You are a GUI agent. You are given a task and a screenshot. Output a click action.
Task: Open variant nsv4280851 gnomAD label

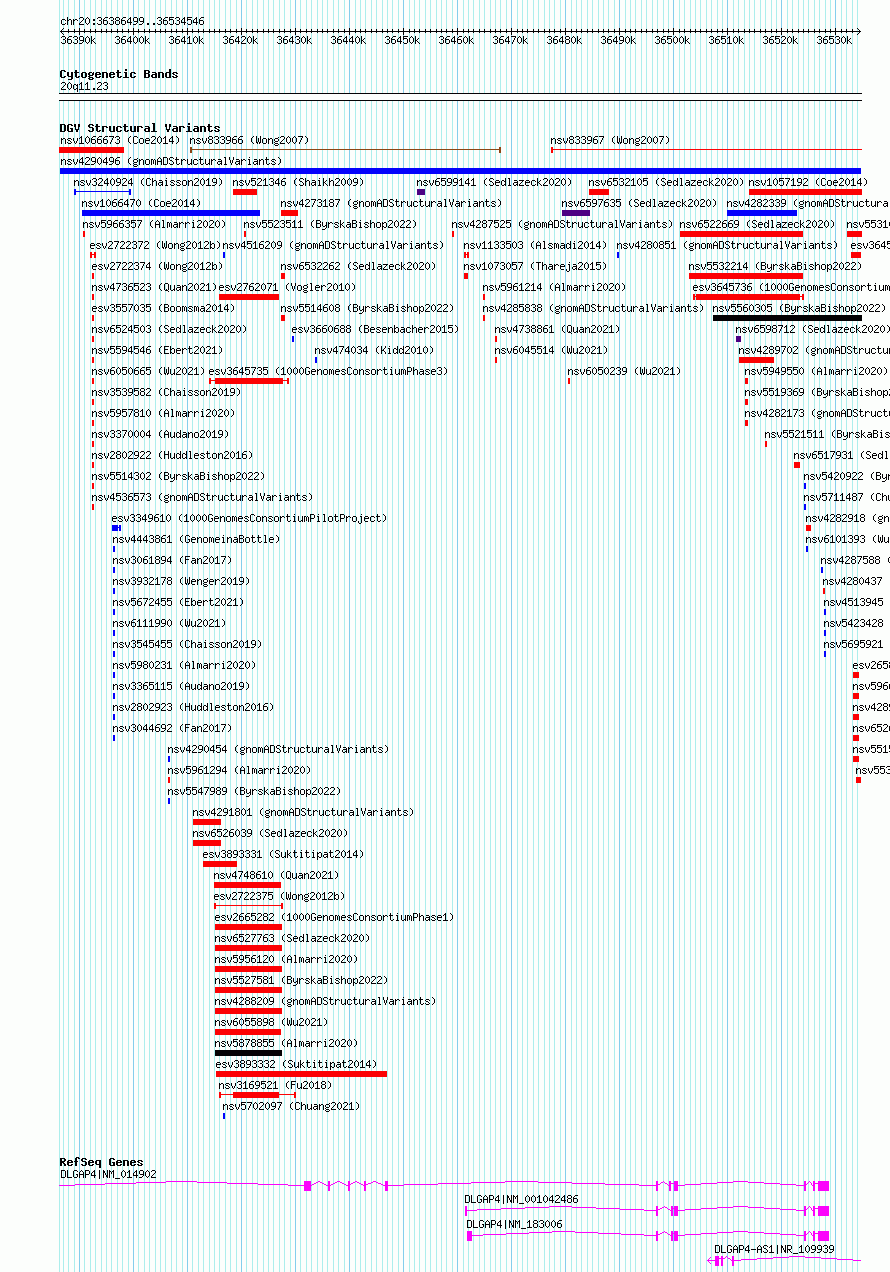tap(727, 246)
